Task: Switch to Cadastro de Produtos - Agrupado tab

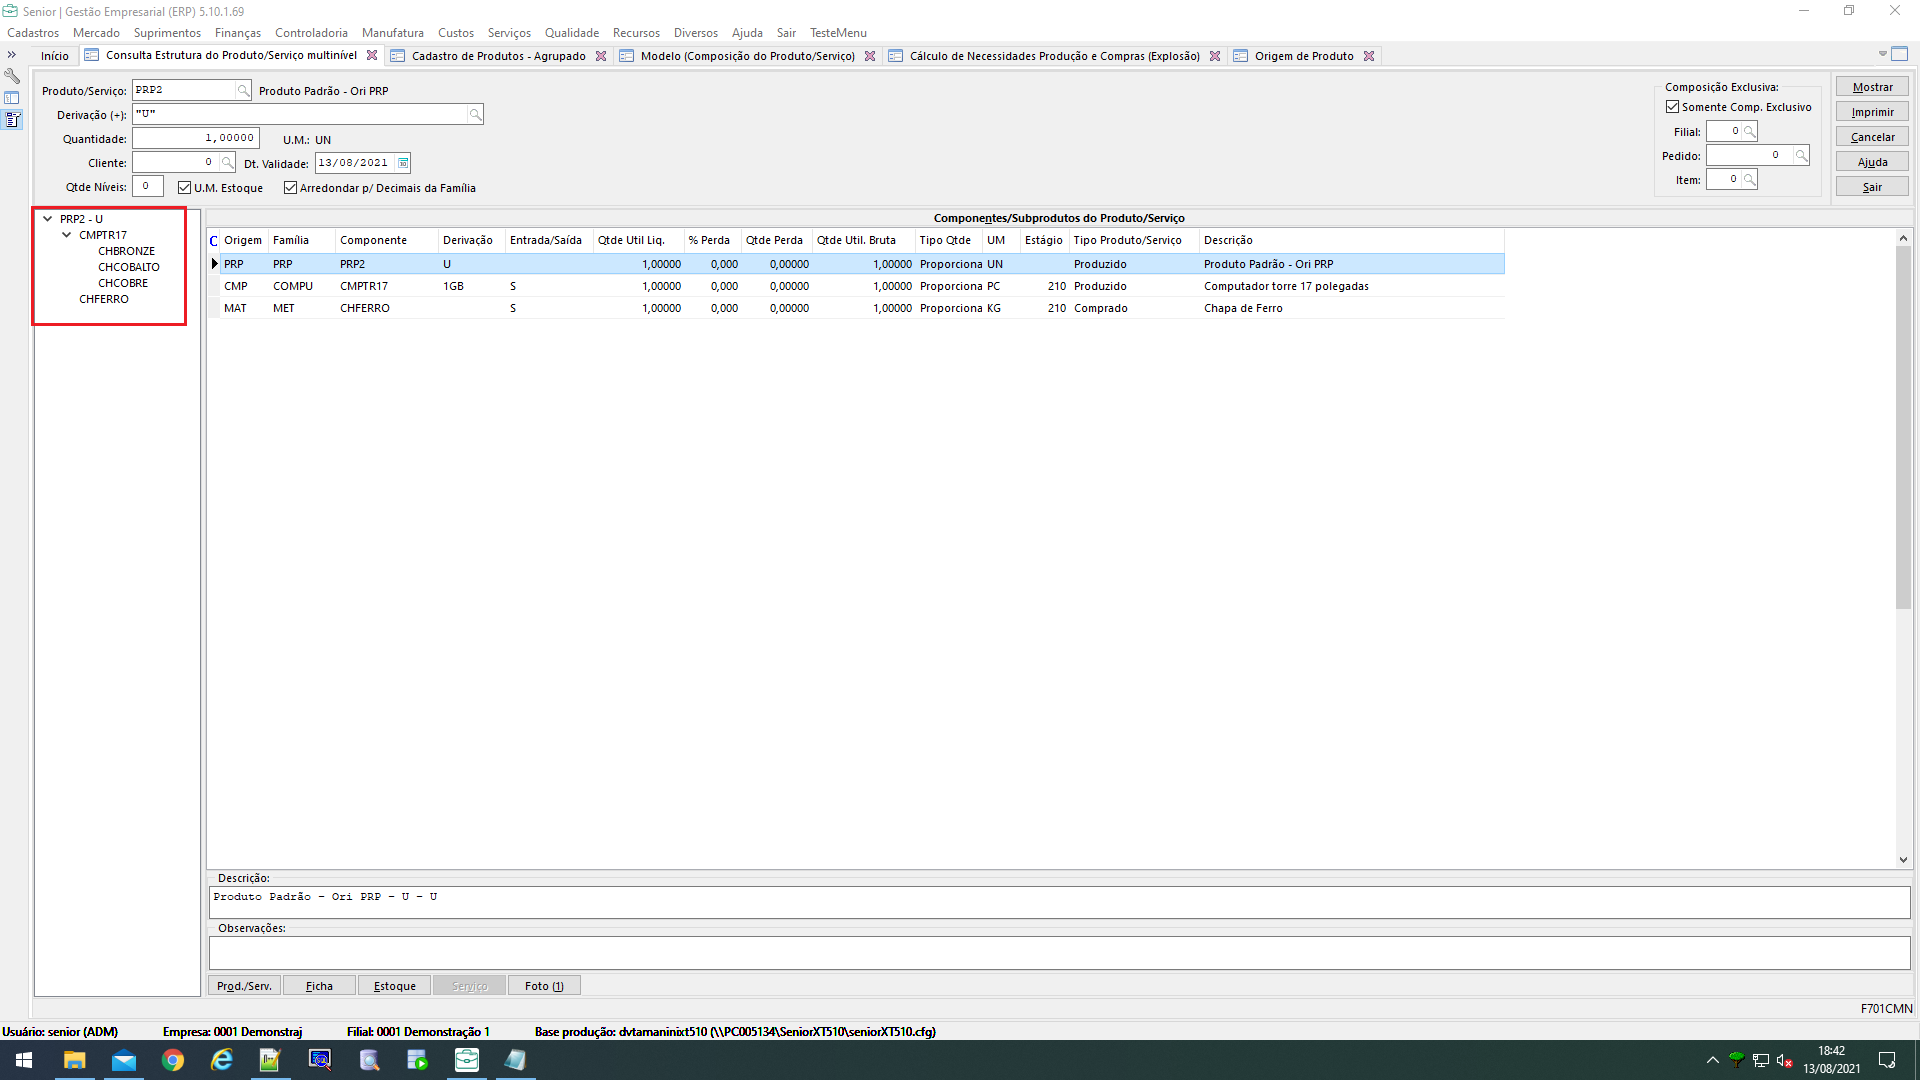Action: 498,56
